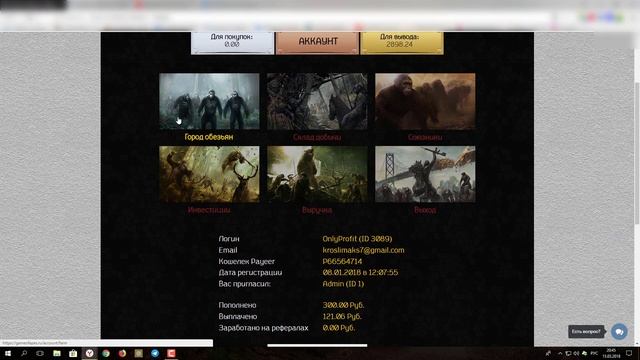
Task: Switch the РУС keyboard language indicator
Action: [x=594, y=353]
